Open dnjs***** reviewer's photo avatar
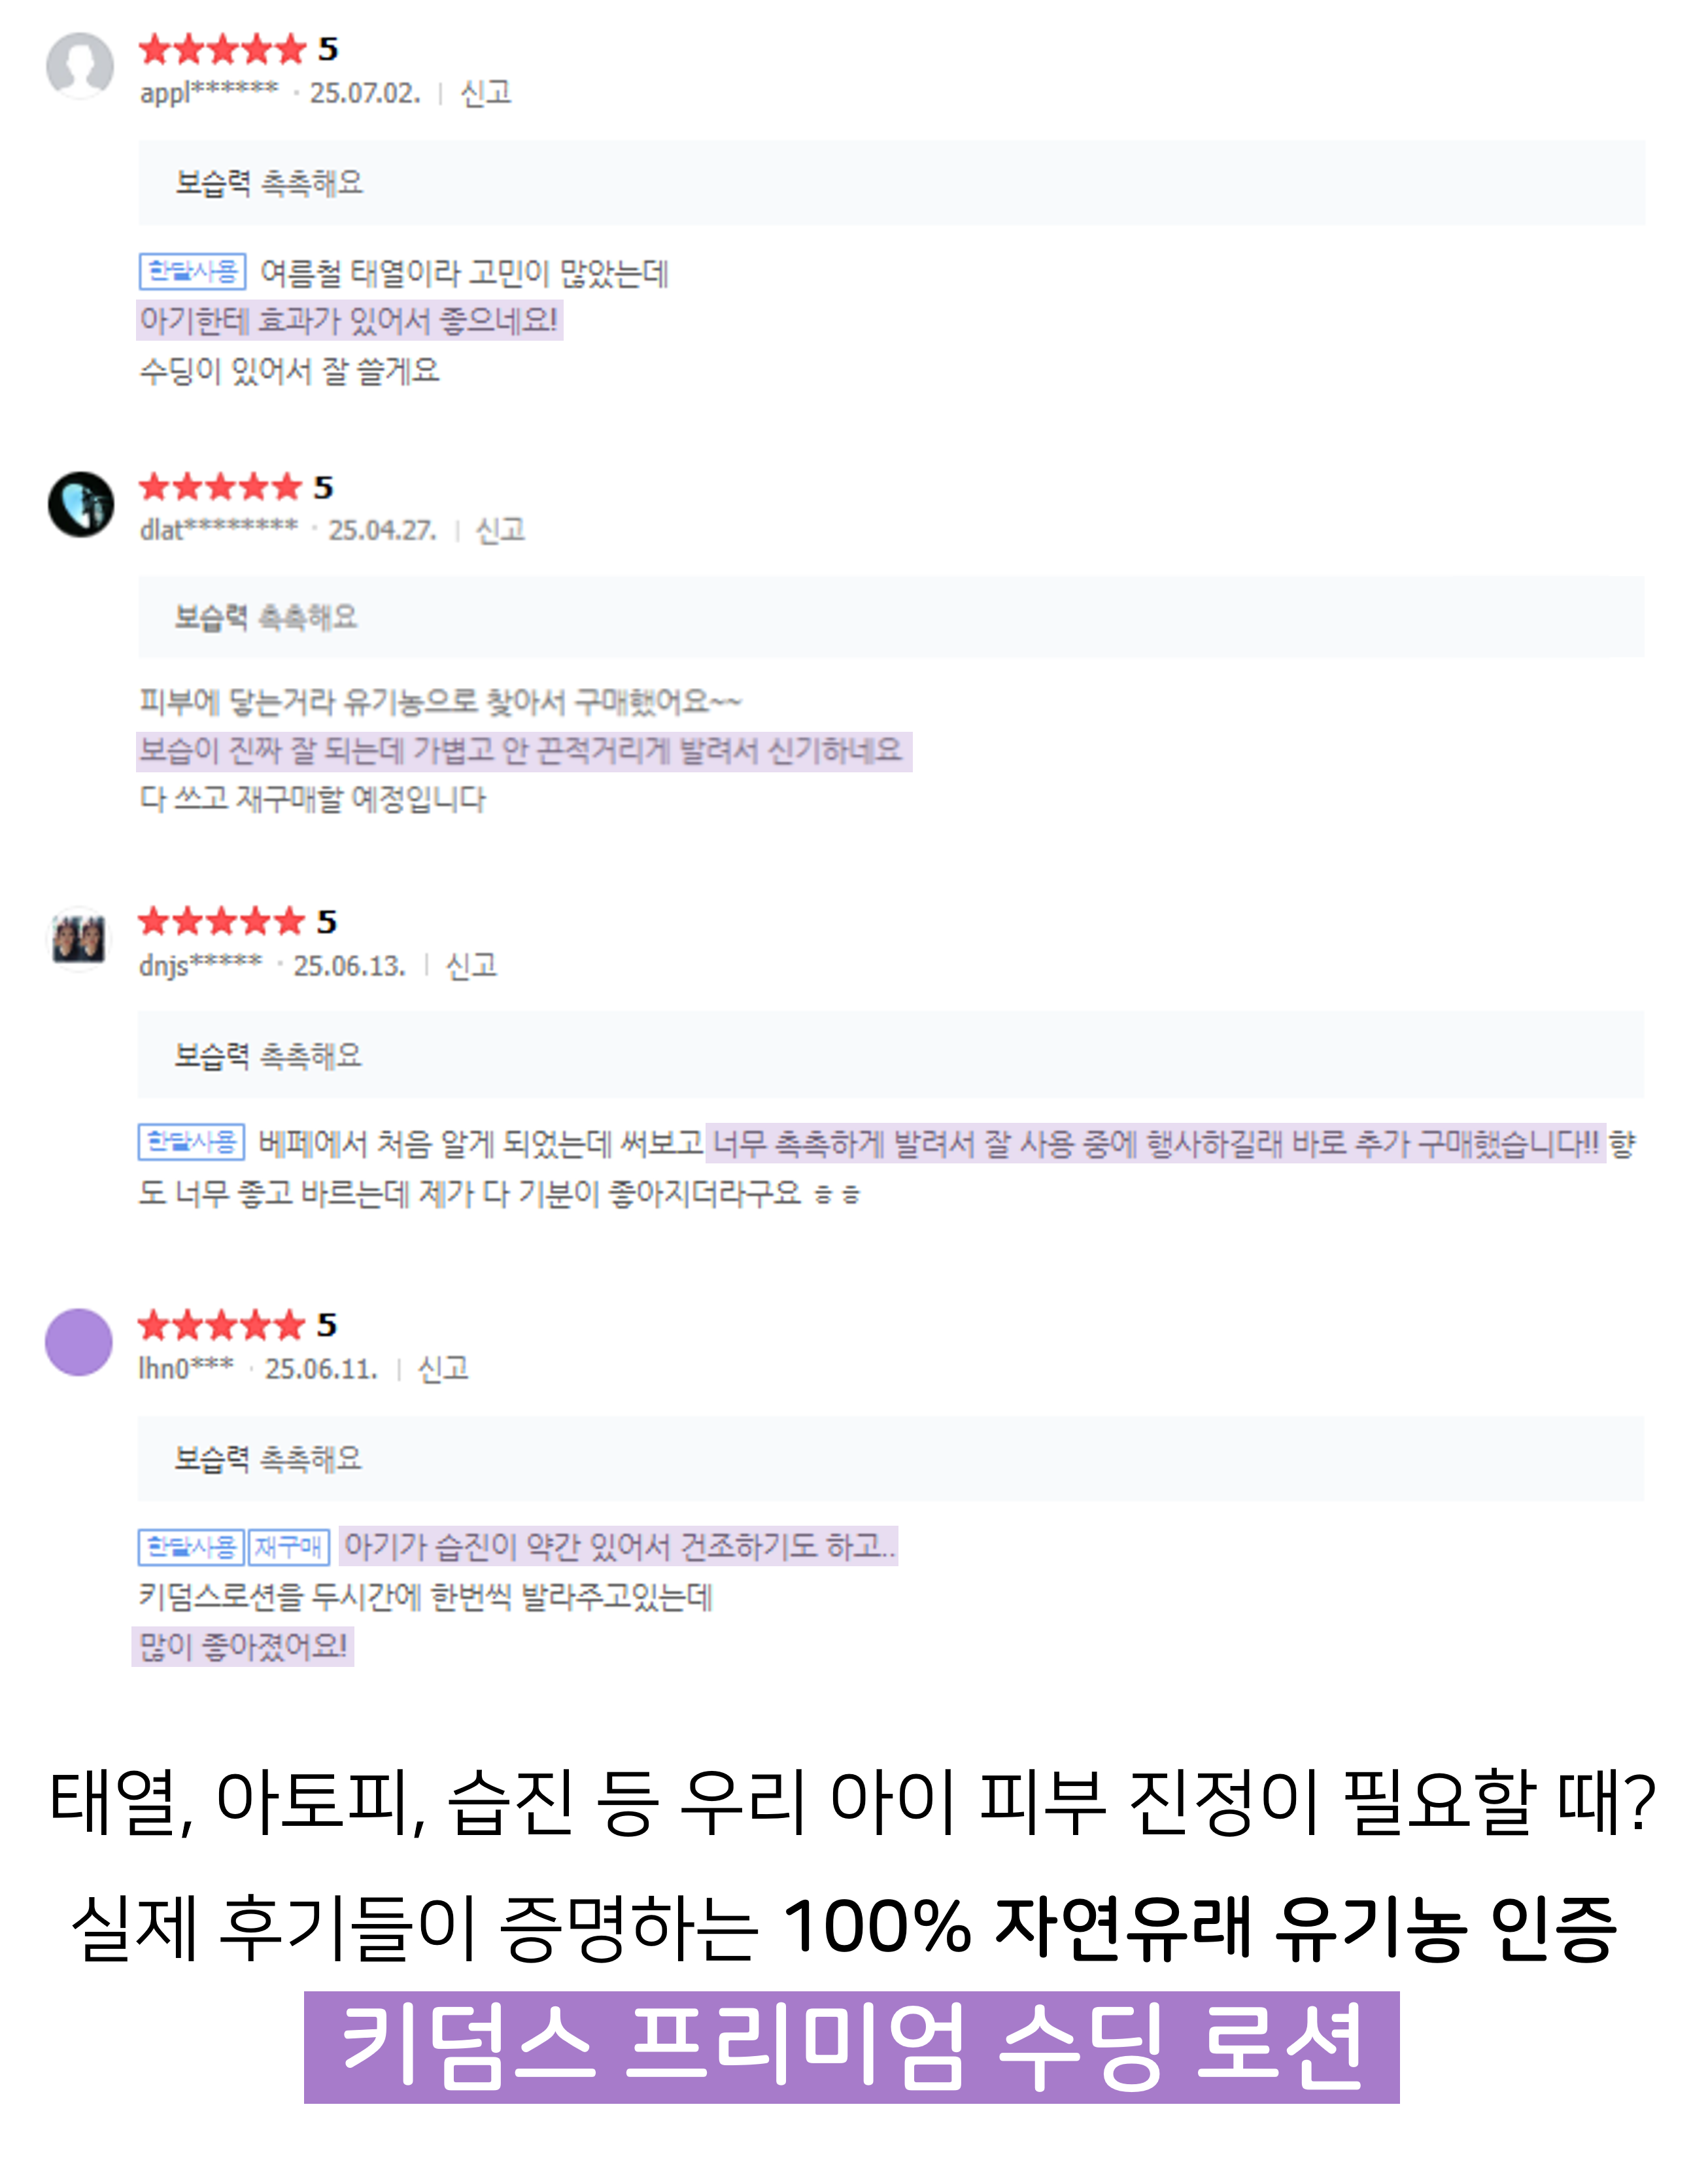The height and width of the screenshot is (2162, 1708). (x=79, y=939)
